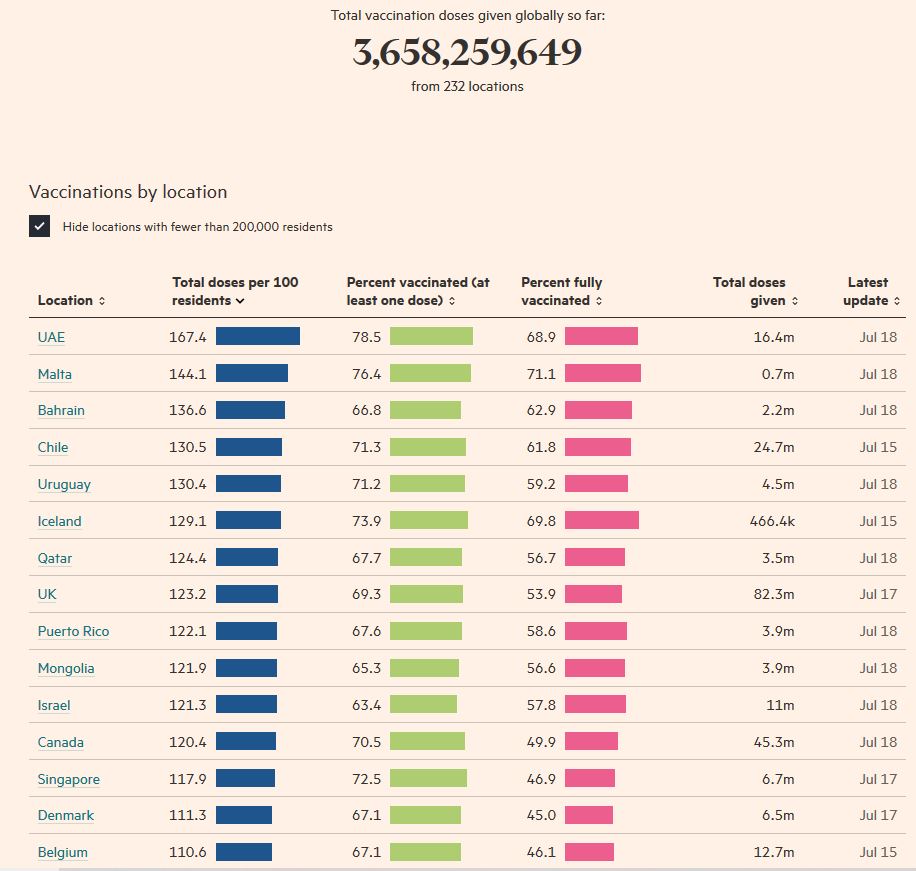
Task: Select the Bahrain link
Action: pos(61,410)
